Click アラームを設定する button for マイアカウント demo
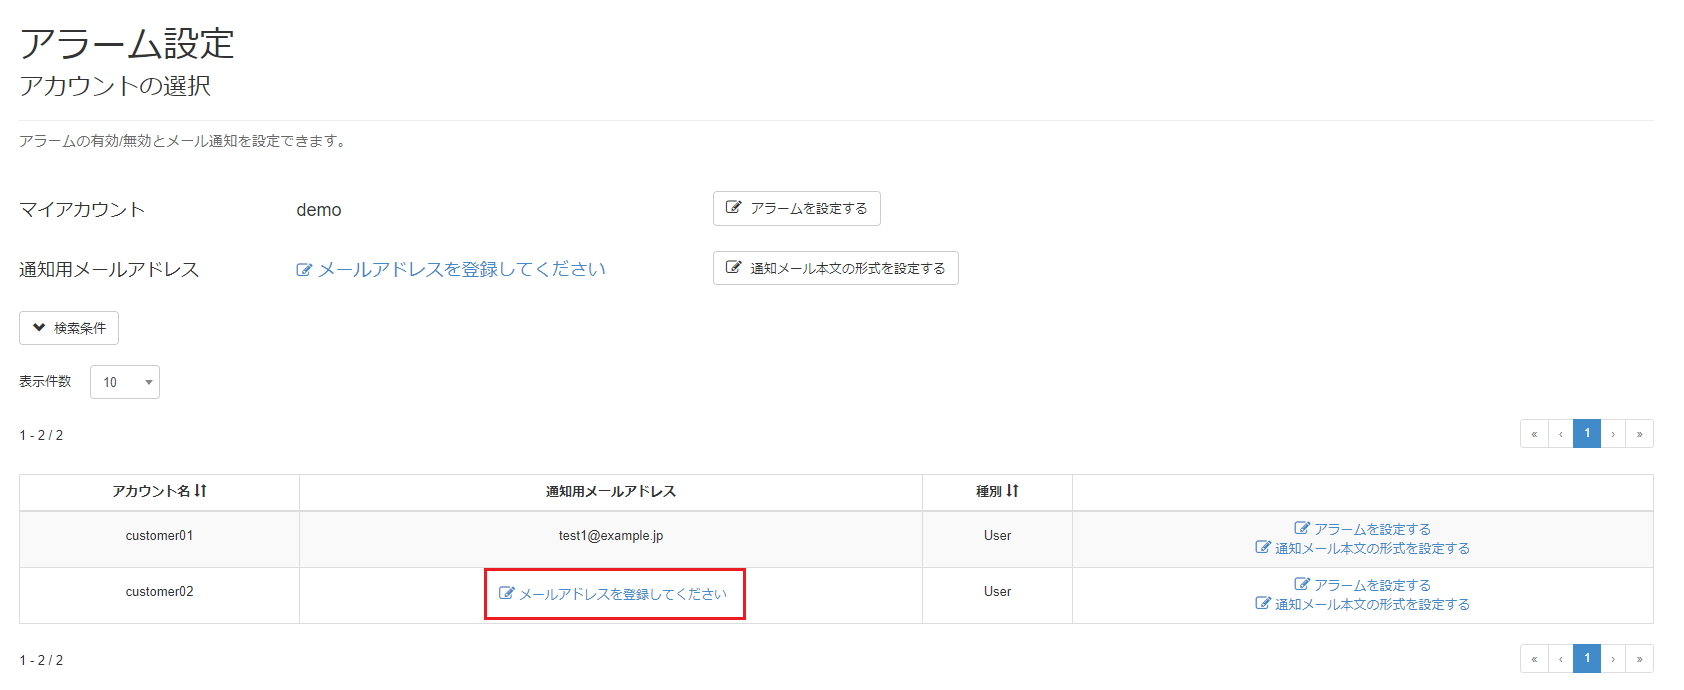Viewport: 1684px width, 690px height. click(x=796, y=208)
